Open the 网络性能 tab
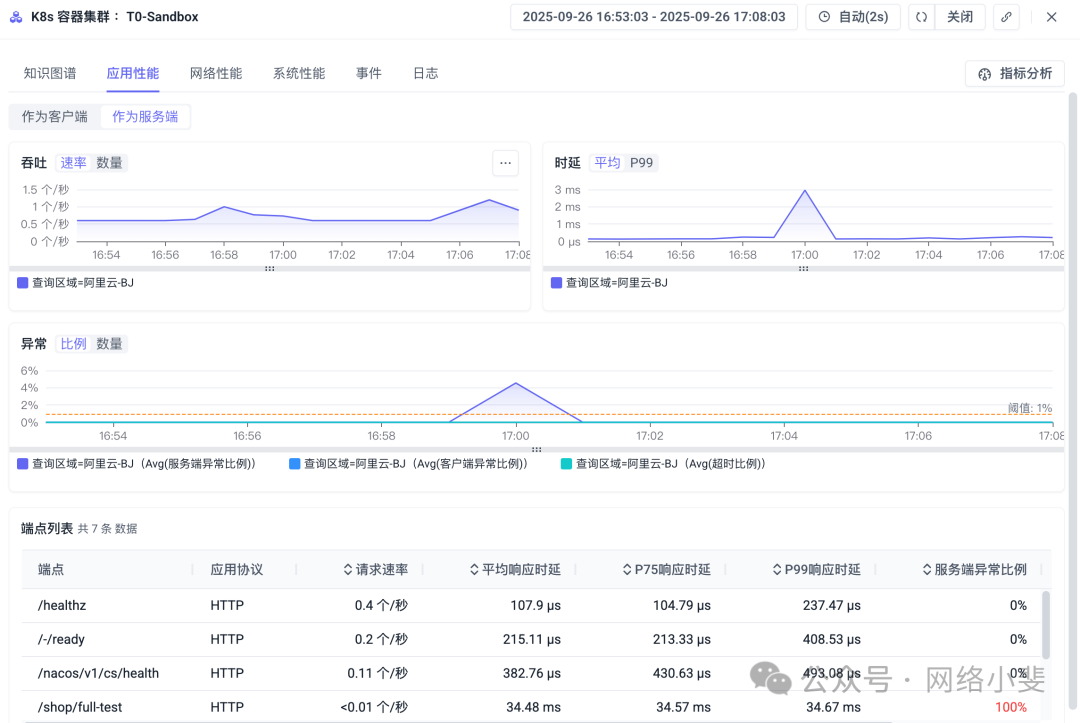Viewport: 1080px width, 723px height. (x=216, y=73)
